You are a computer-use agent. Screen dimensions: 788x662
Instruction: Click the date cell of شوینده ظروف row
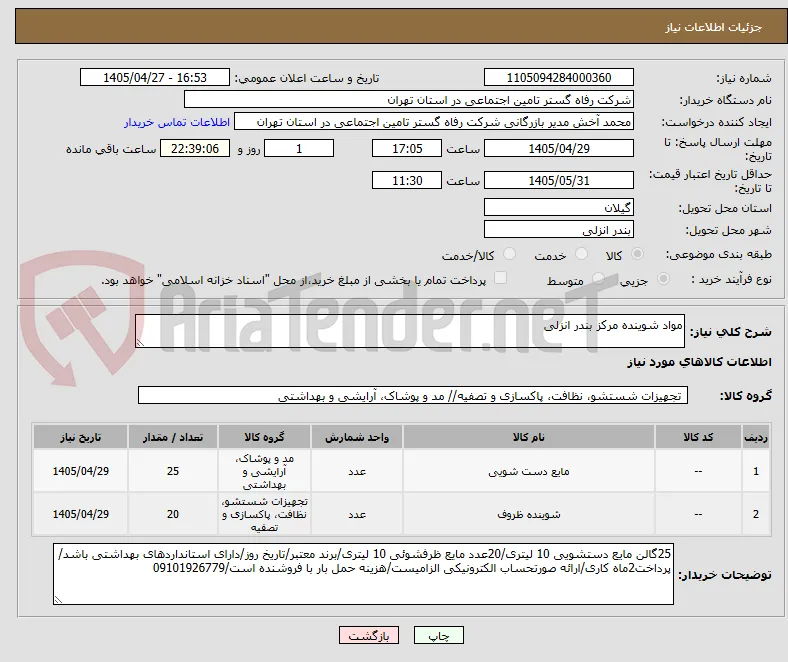[x=80, y=514]
